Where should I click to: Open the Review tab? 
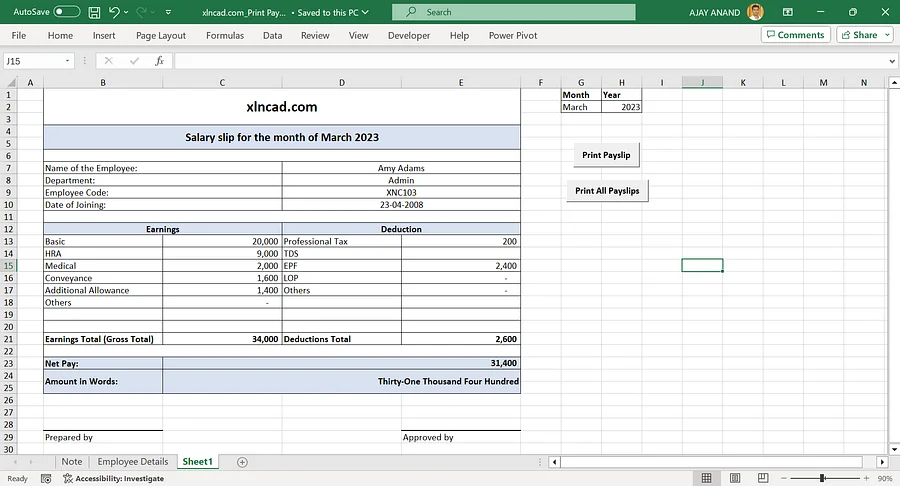click(315, 36)
